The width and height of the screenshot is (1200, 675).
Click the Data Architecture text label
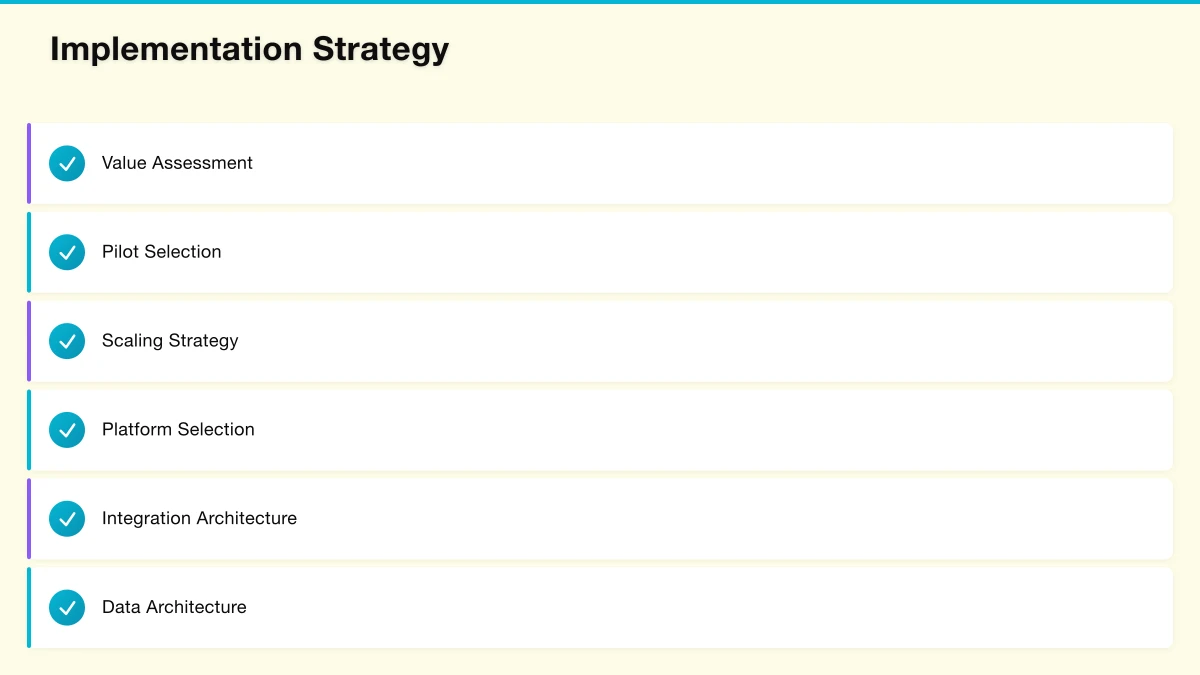[174, 607]
